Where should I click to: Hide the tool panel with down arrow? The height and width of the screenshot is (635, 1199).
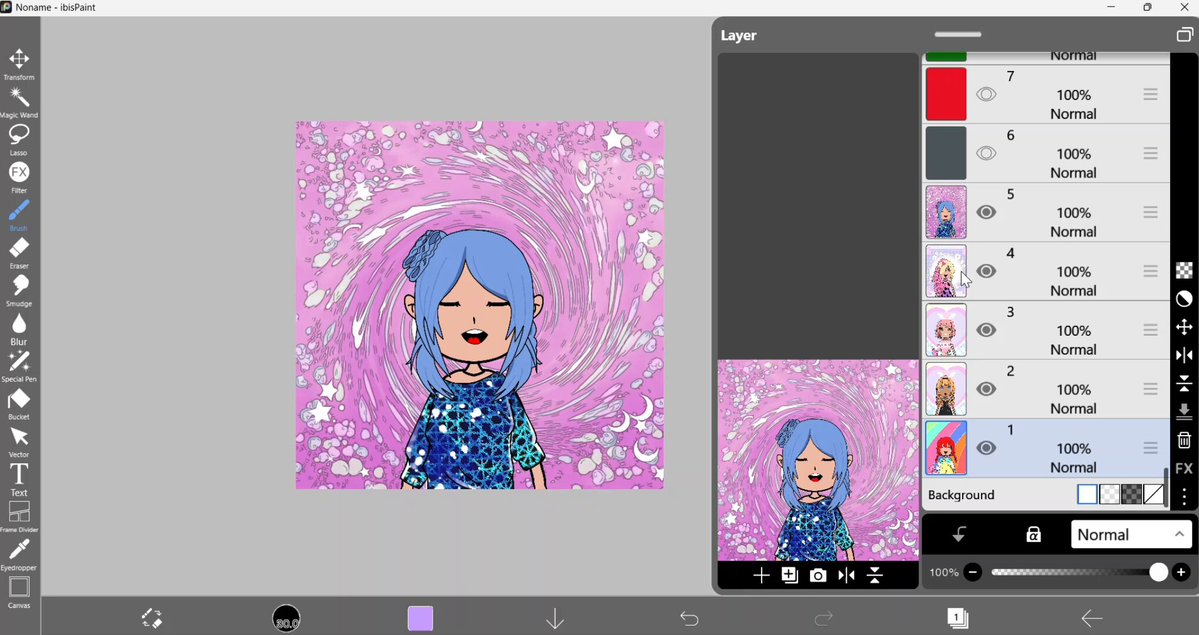tap(554, 618)
